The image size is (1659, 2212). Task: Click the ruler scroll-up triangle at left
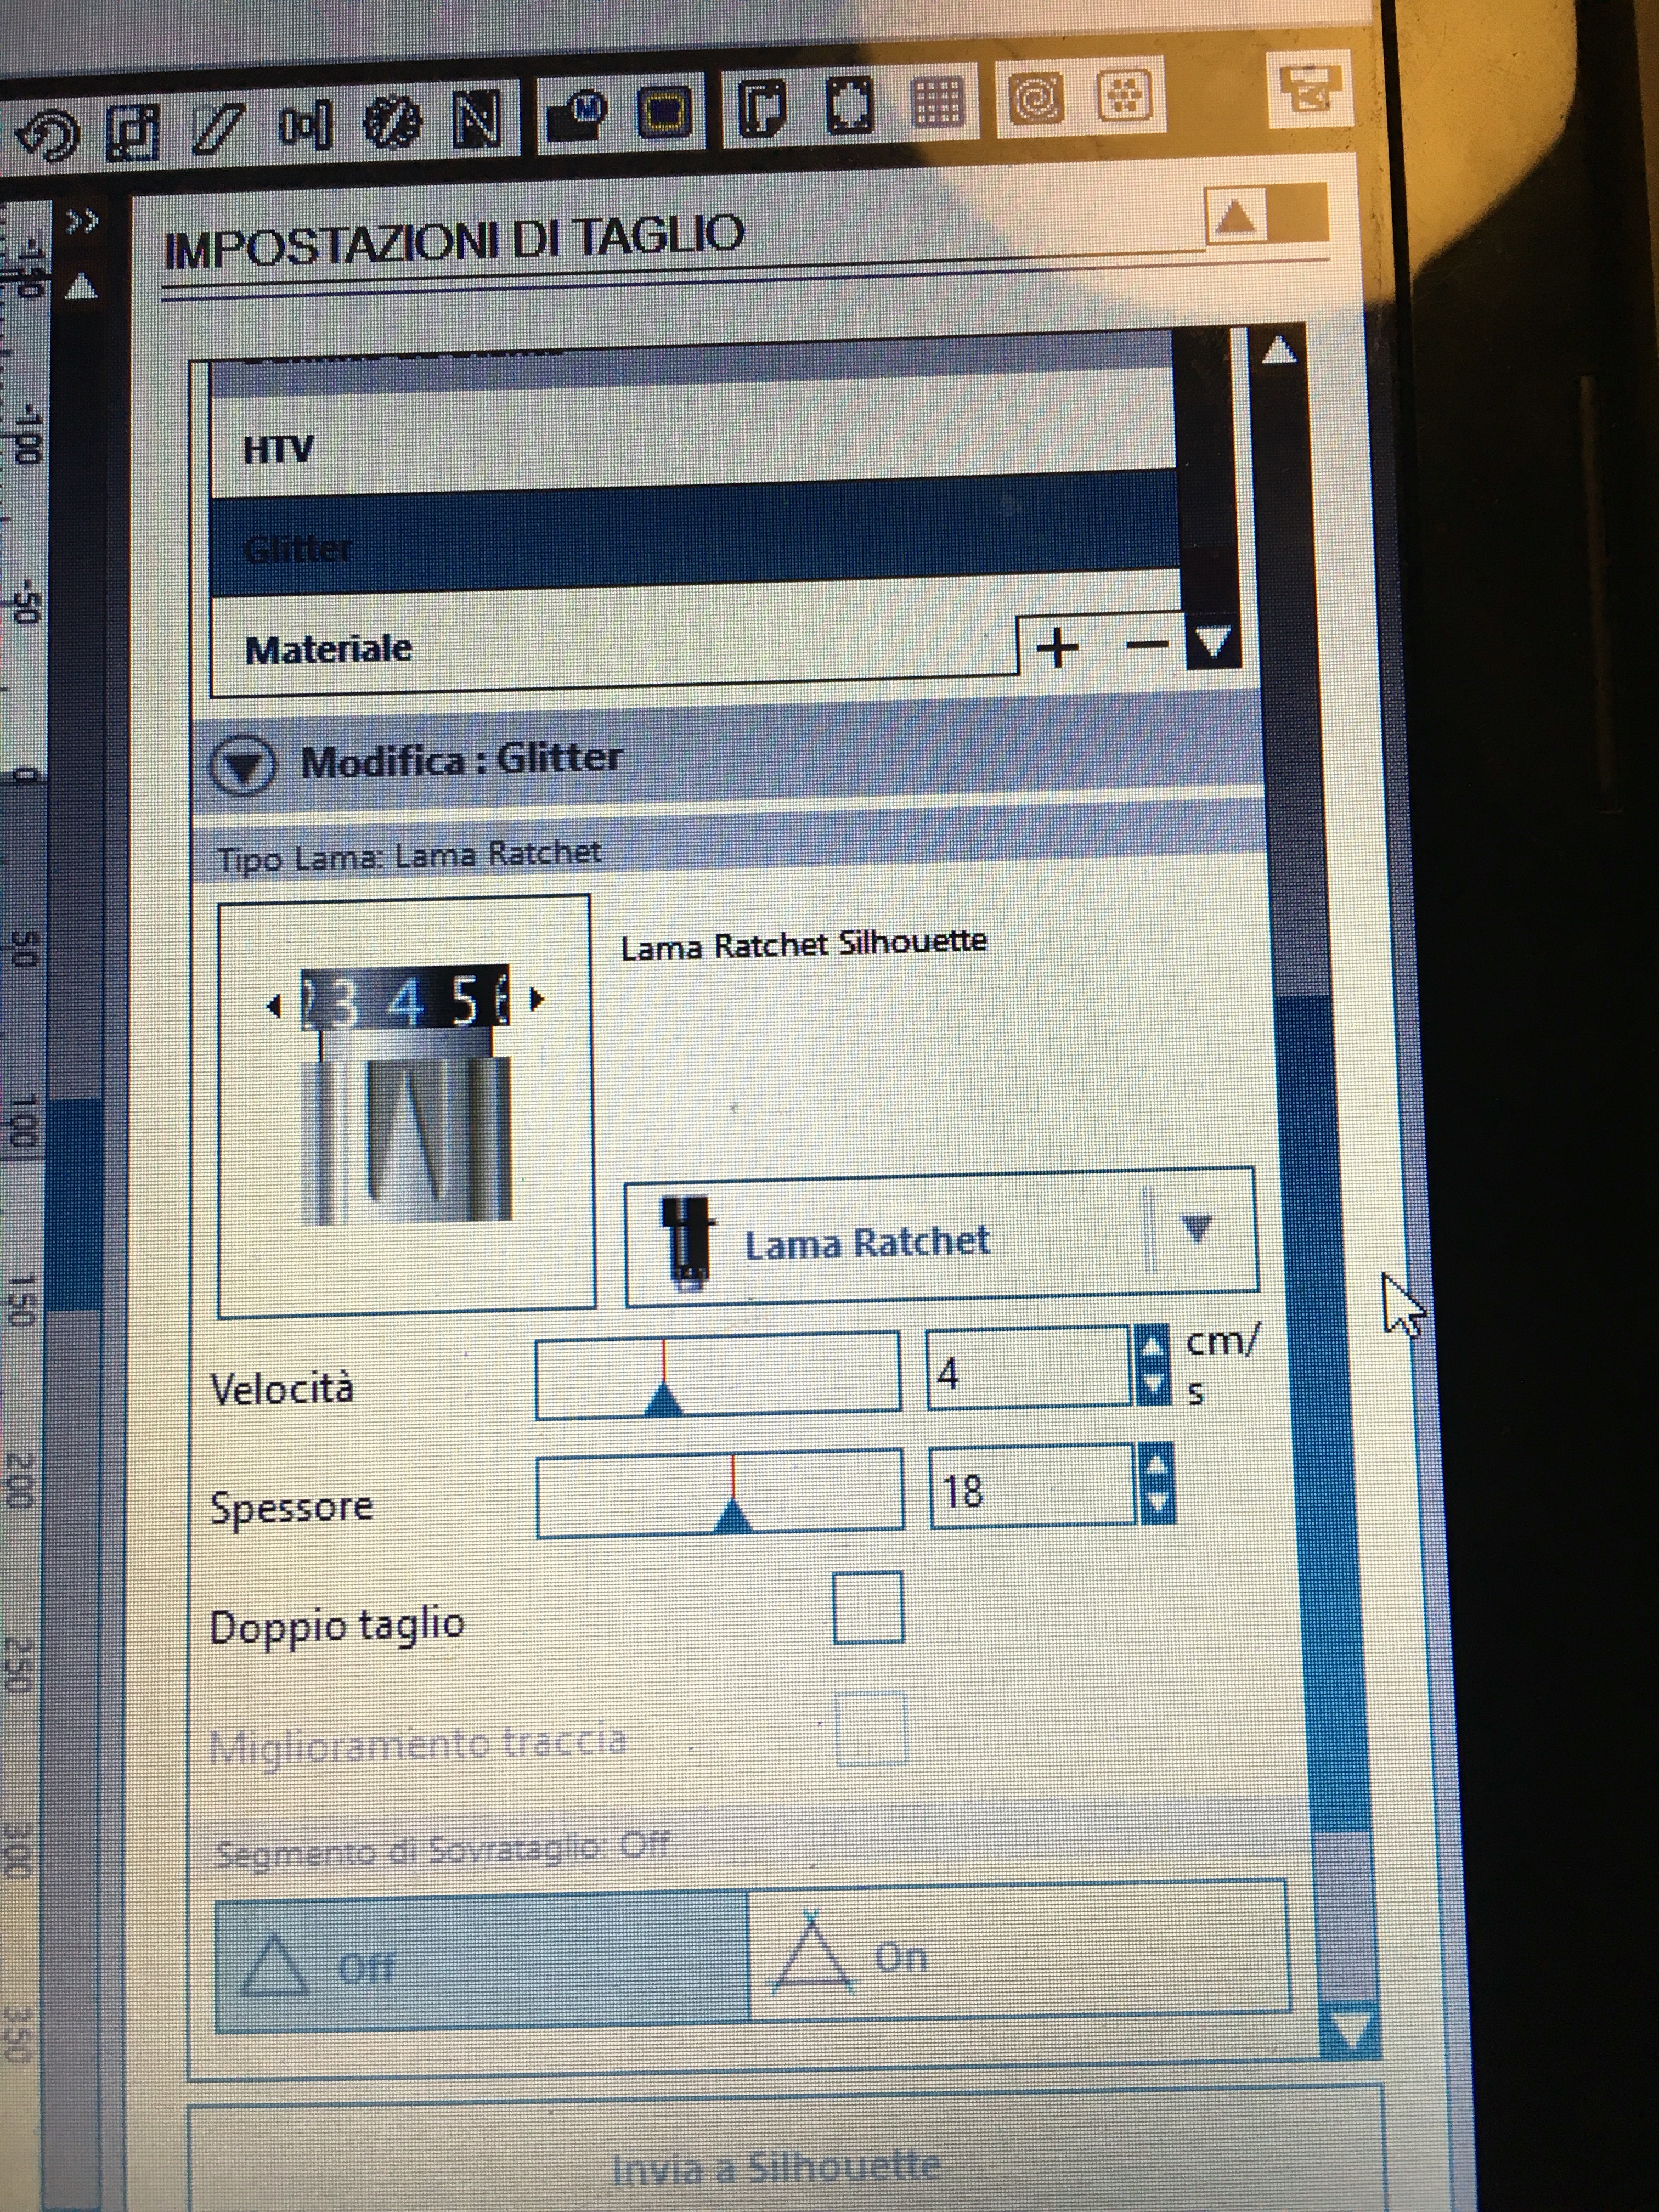[x=81, y=288]
